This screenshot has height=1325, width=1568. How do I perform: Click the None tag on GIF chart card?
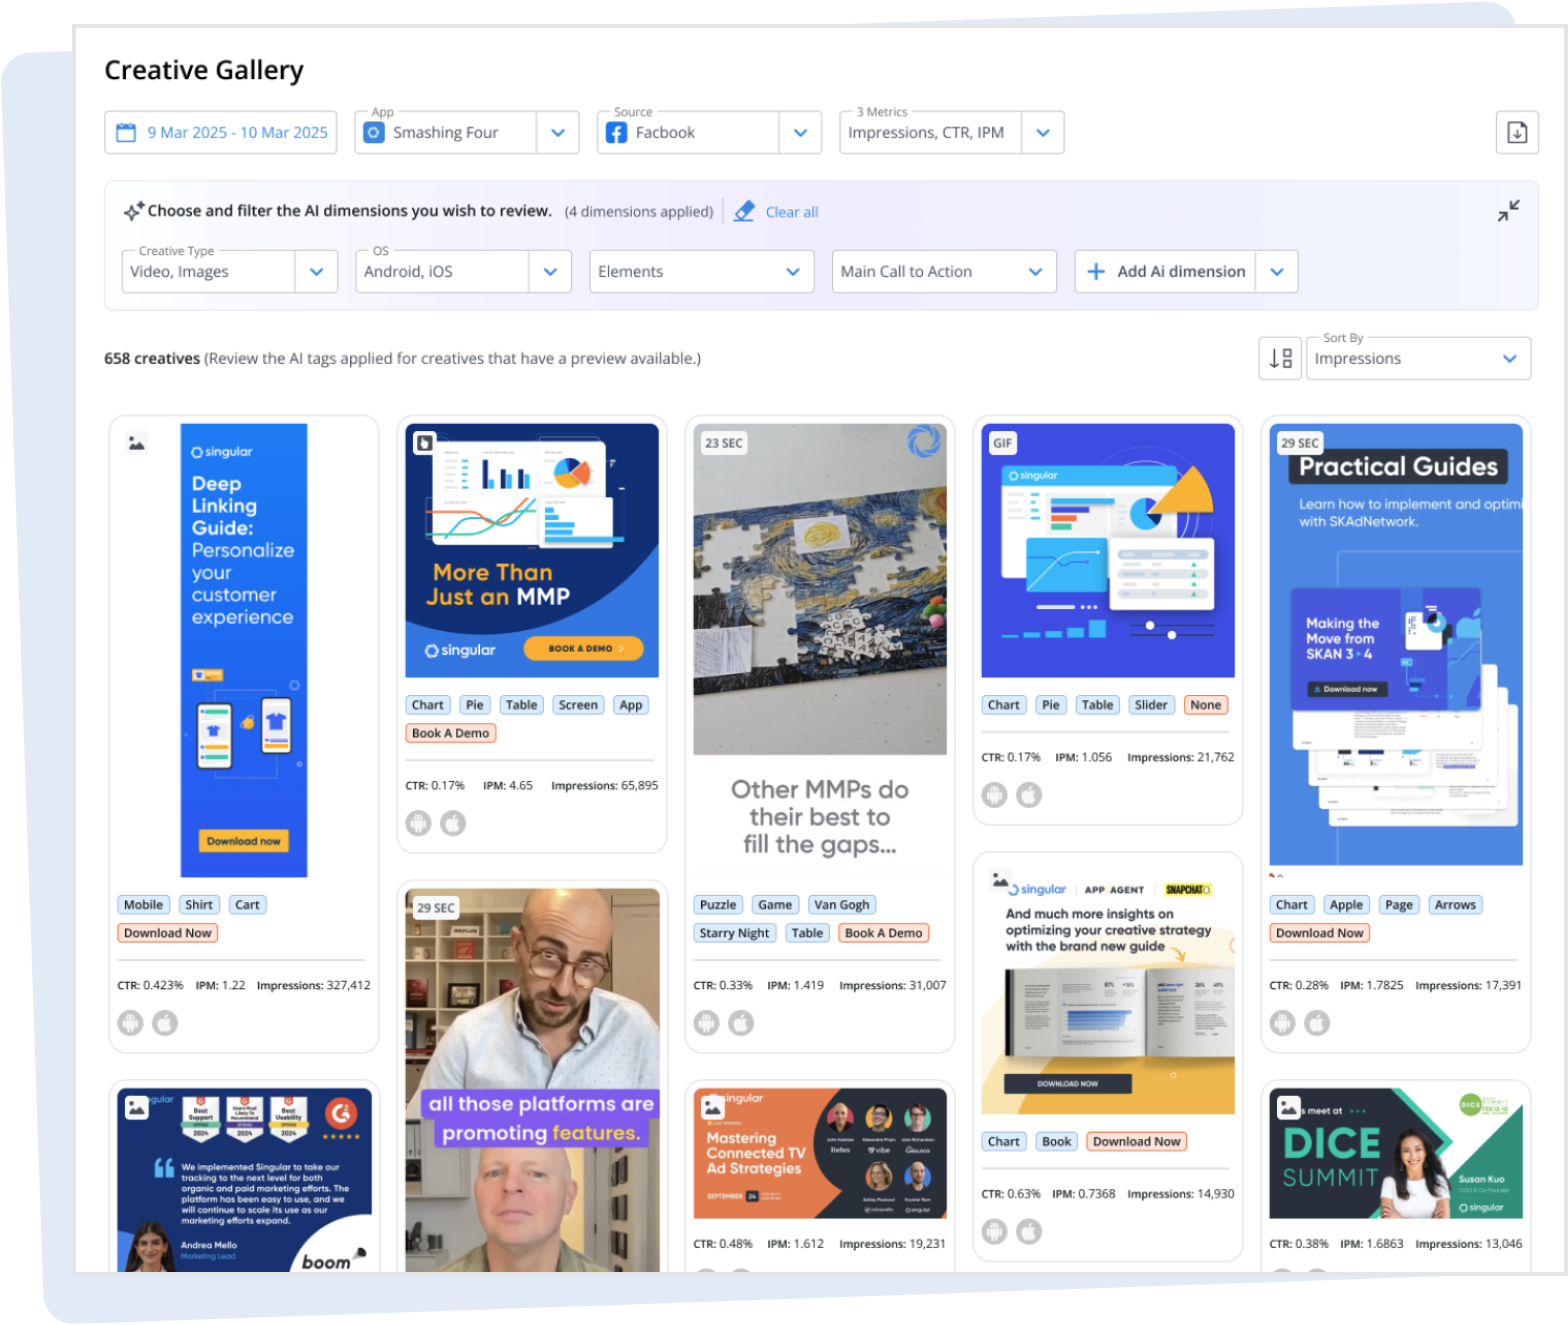(x=1206, y=705)
